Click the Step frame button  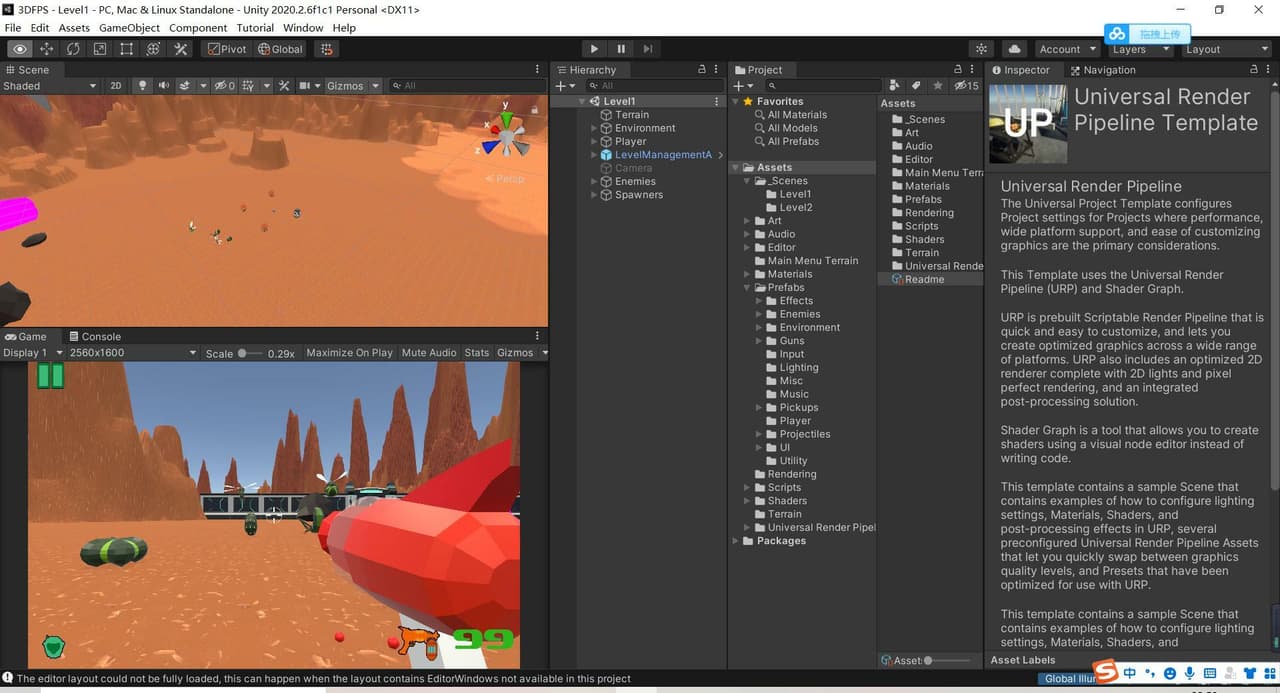click(x=648, y=49)
